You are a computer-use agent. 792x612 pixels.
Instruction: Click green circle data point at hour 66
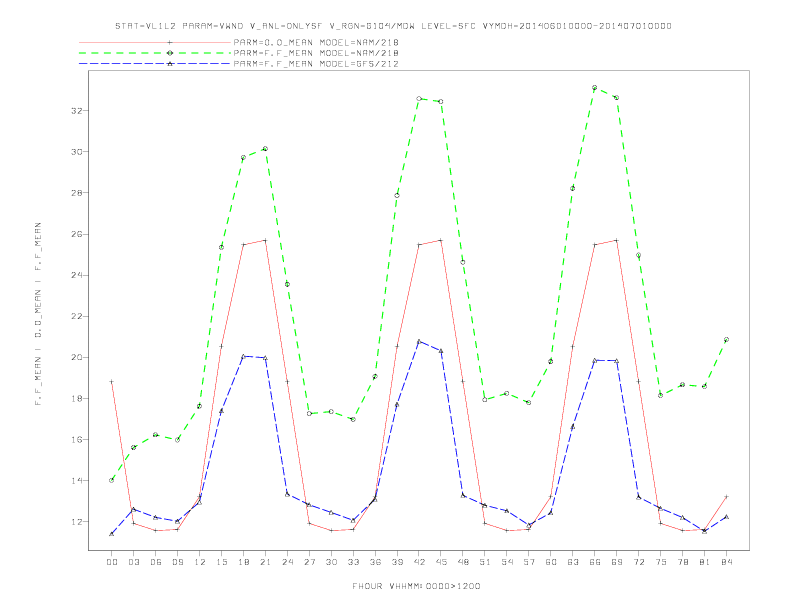point(595,88)
